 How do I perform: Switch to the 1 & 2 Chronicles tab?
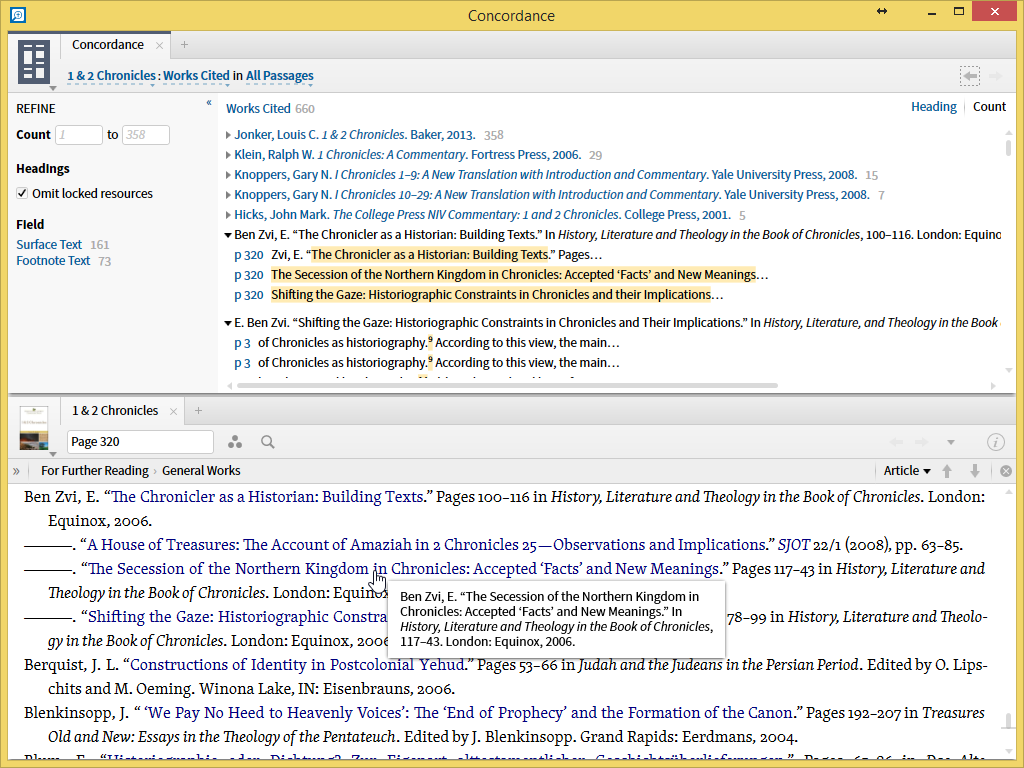pos(114,411)
